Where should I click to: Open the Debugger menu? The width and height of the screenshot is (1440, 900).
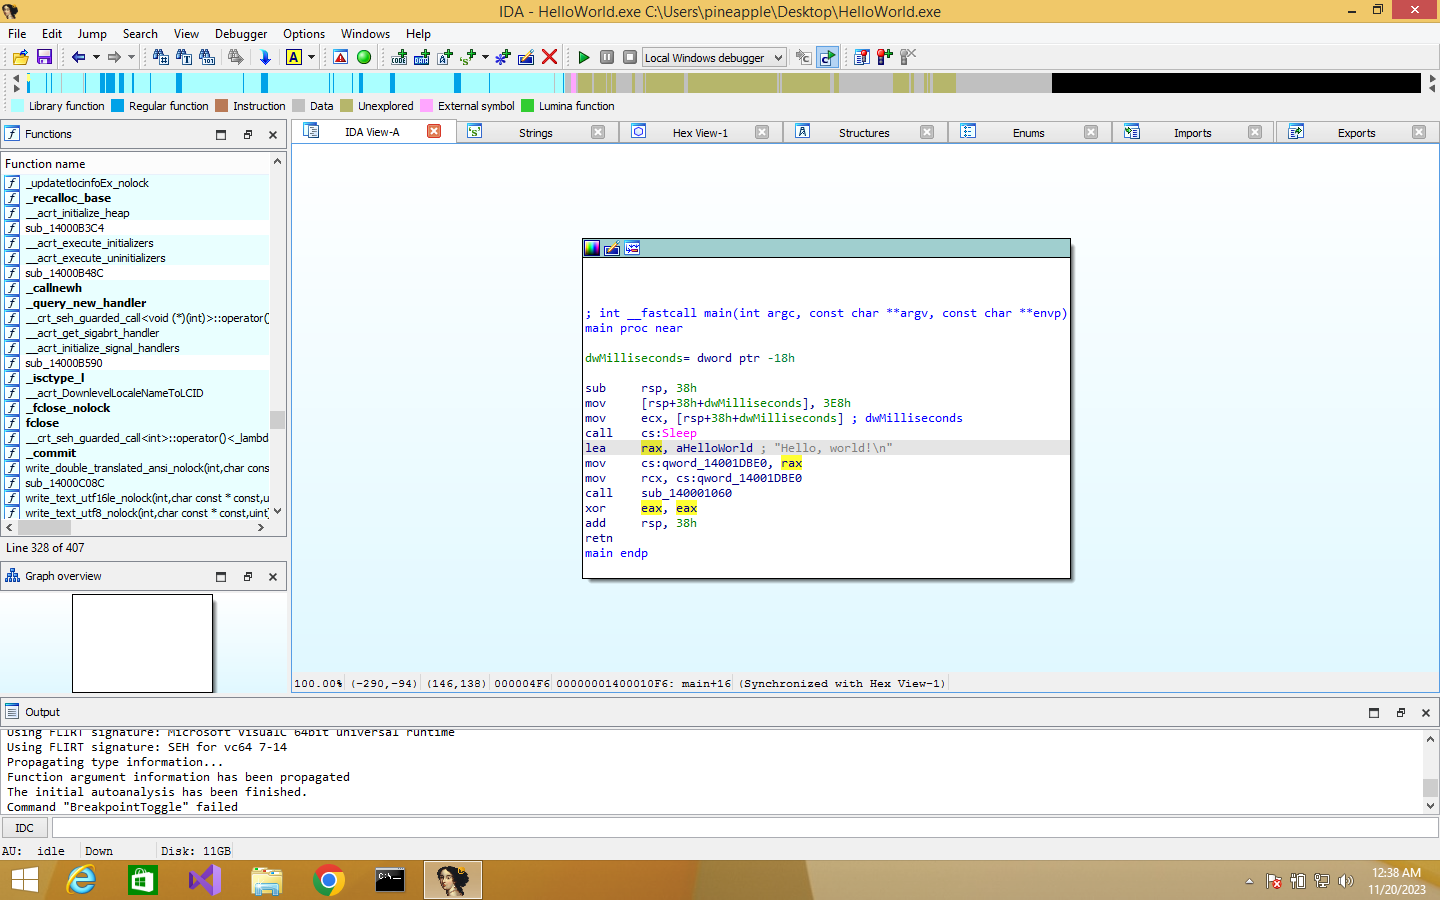click(x=241, y=34)
